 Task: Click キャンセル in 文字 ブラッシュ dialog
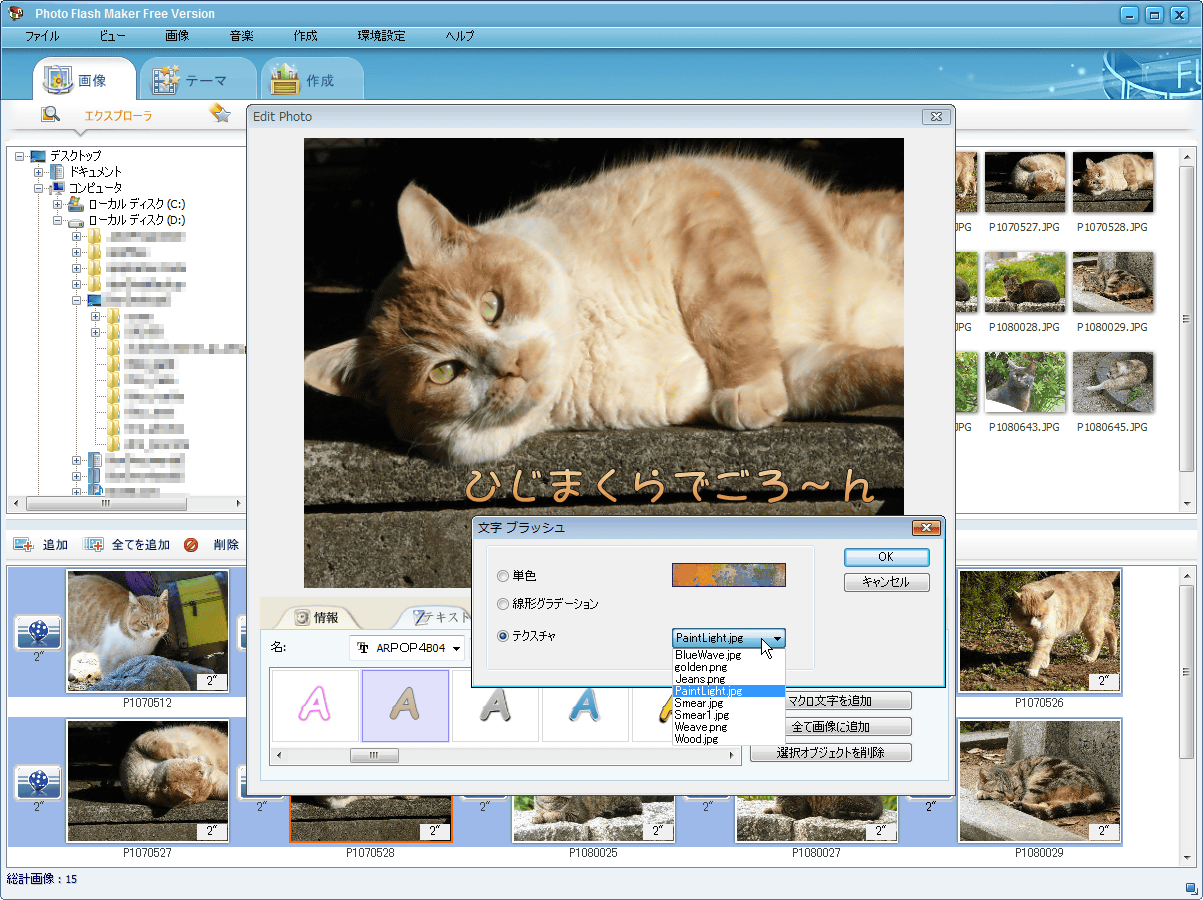[x=886, y=582]
